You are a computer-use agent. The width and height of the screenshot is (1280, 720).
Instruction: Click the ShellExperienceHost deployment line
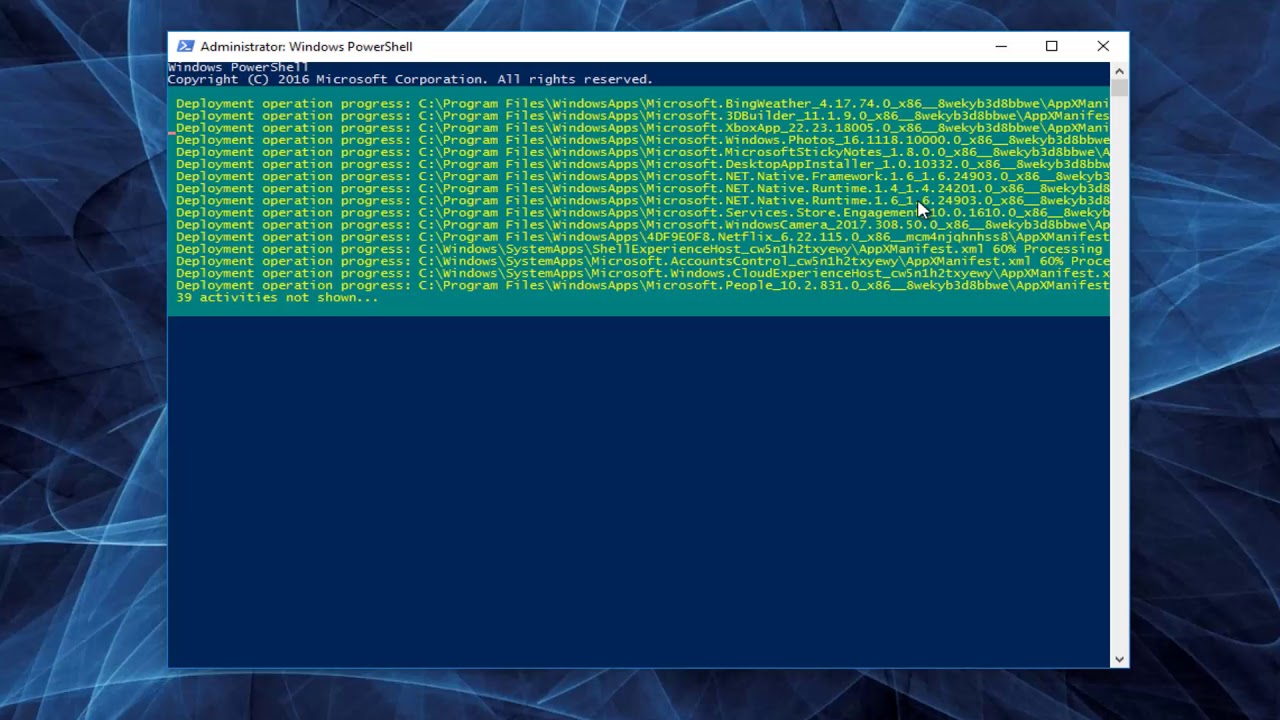pyautogui.click(x=639, y=249)
